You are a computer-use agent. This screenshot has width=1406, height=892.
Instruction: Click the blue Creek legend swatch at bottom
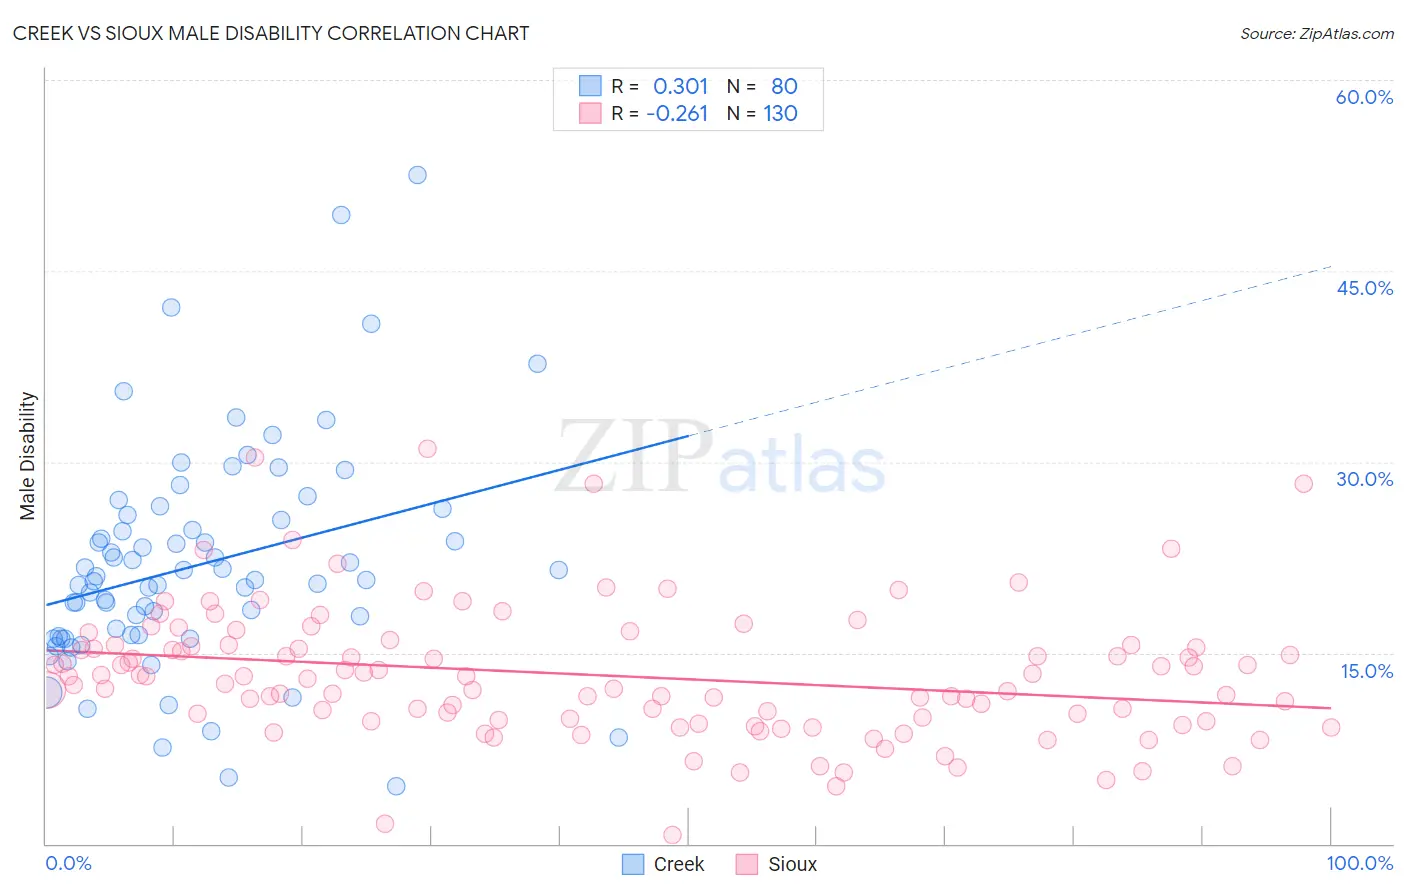633,864
